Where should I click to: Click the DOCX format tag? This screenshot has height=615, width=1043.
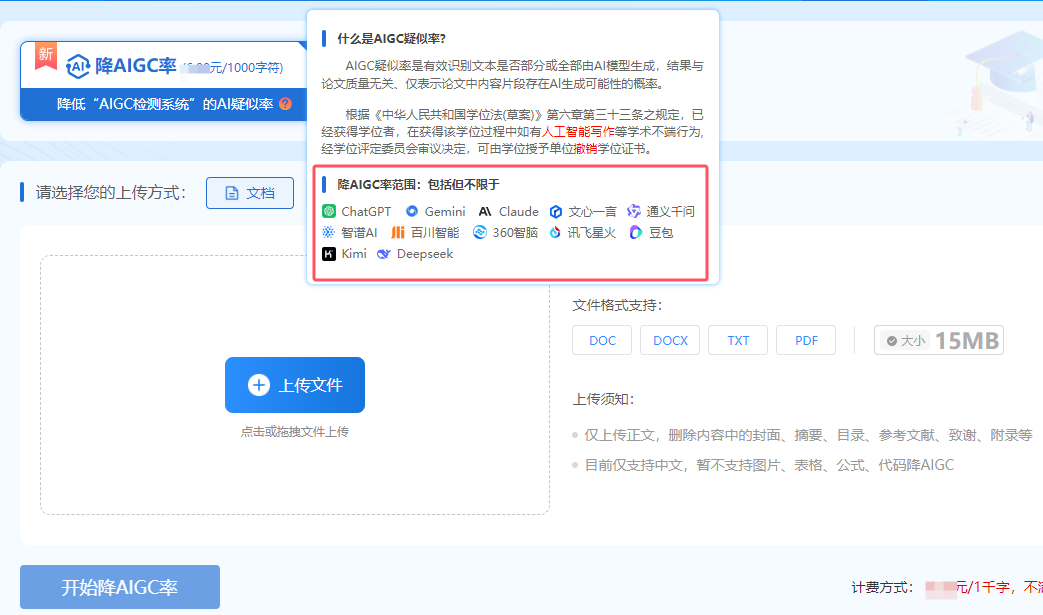pos(670,340)
